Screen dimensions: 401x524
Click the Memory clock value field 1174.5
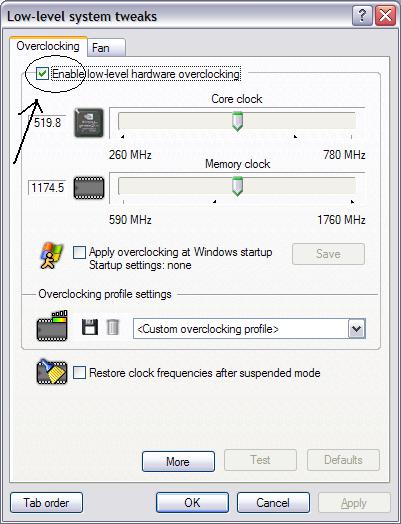[x=47, y=187]
